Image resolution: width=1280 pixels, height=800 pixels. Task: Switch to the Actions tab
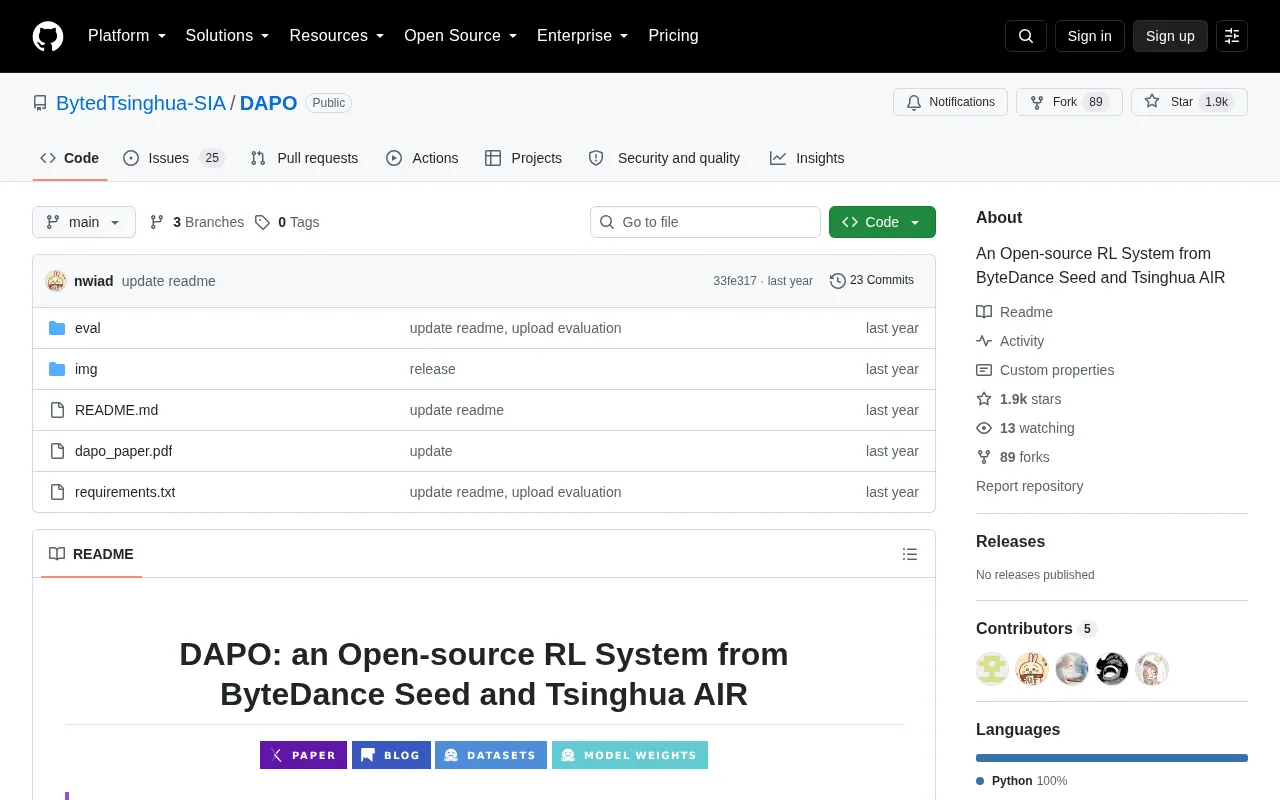point(422,158)
